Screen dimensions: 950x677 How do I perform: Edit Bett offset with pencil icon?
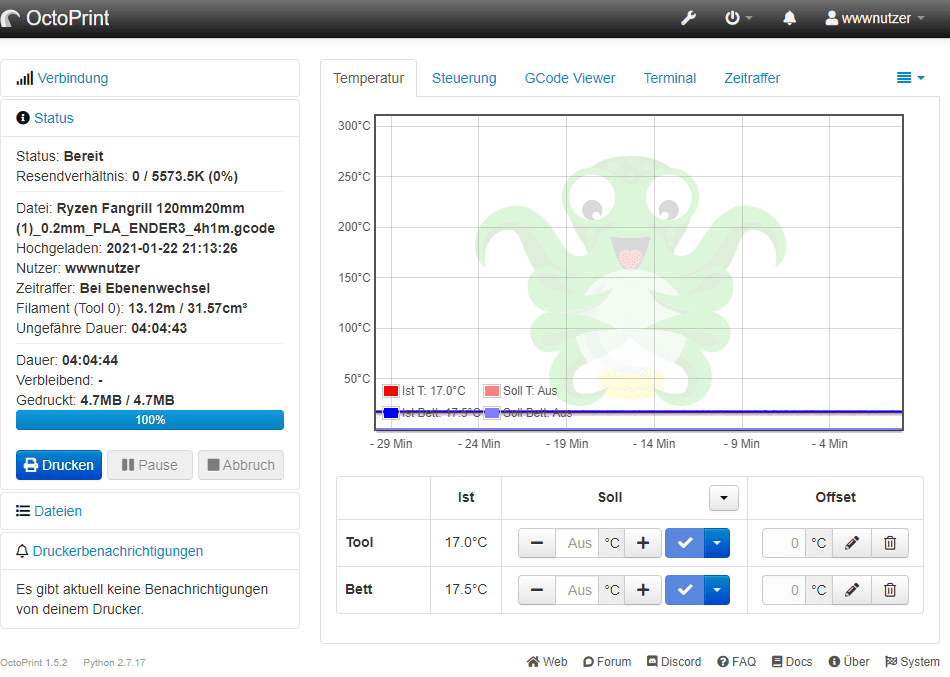[x=852, y=590]
